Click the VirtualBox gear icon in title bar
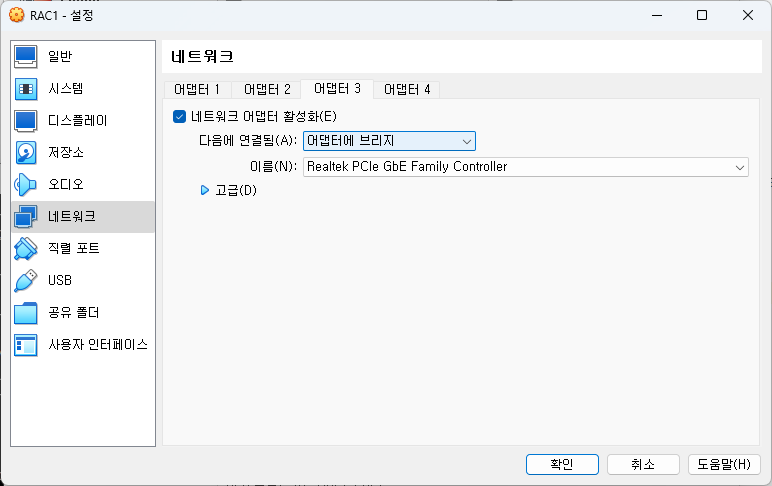The height and width of the screenshot is (486, 772). pos(17,15)
